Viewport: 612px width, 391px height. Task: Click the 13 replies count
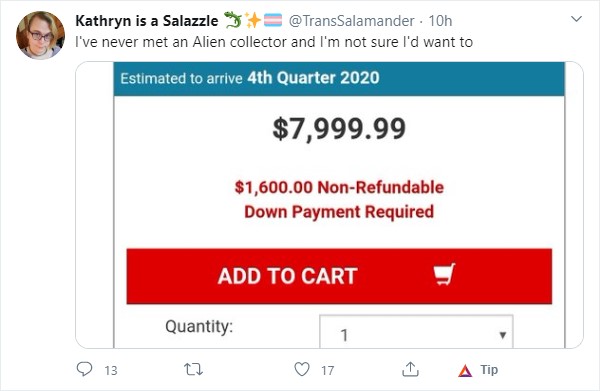pos(111,370)
